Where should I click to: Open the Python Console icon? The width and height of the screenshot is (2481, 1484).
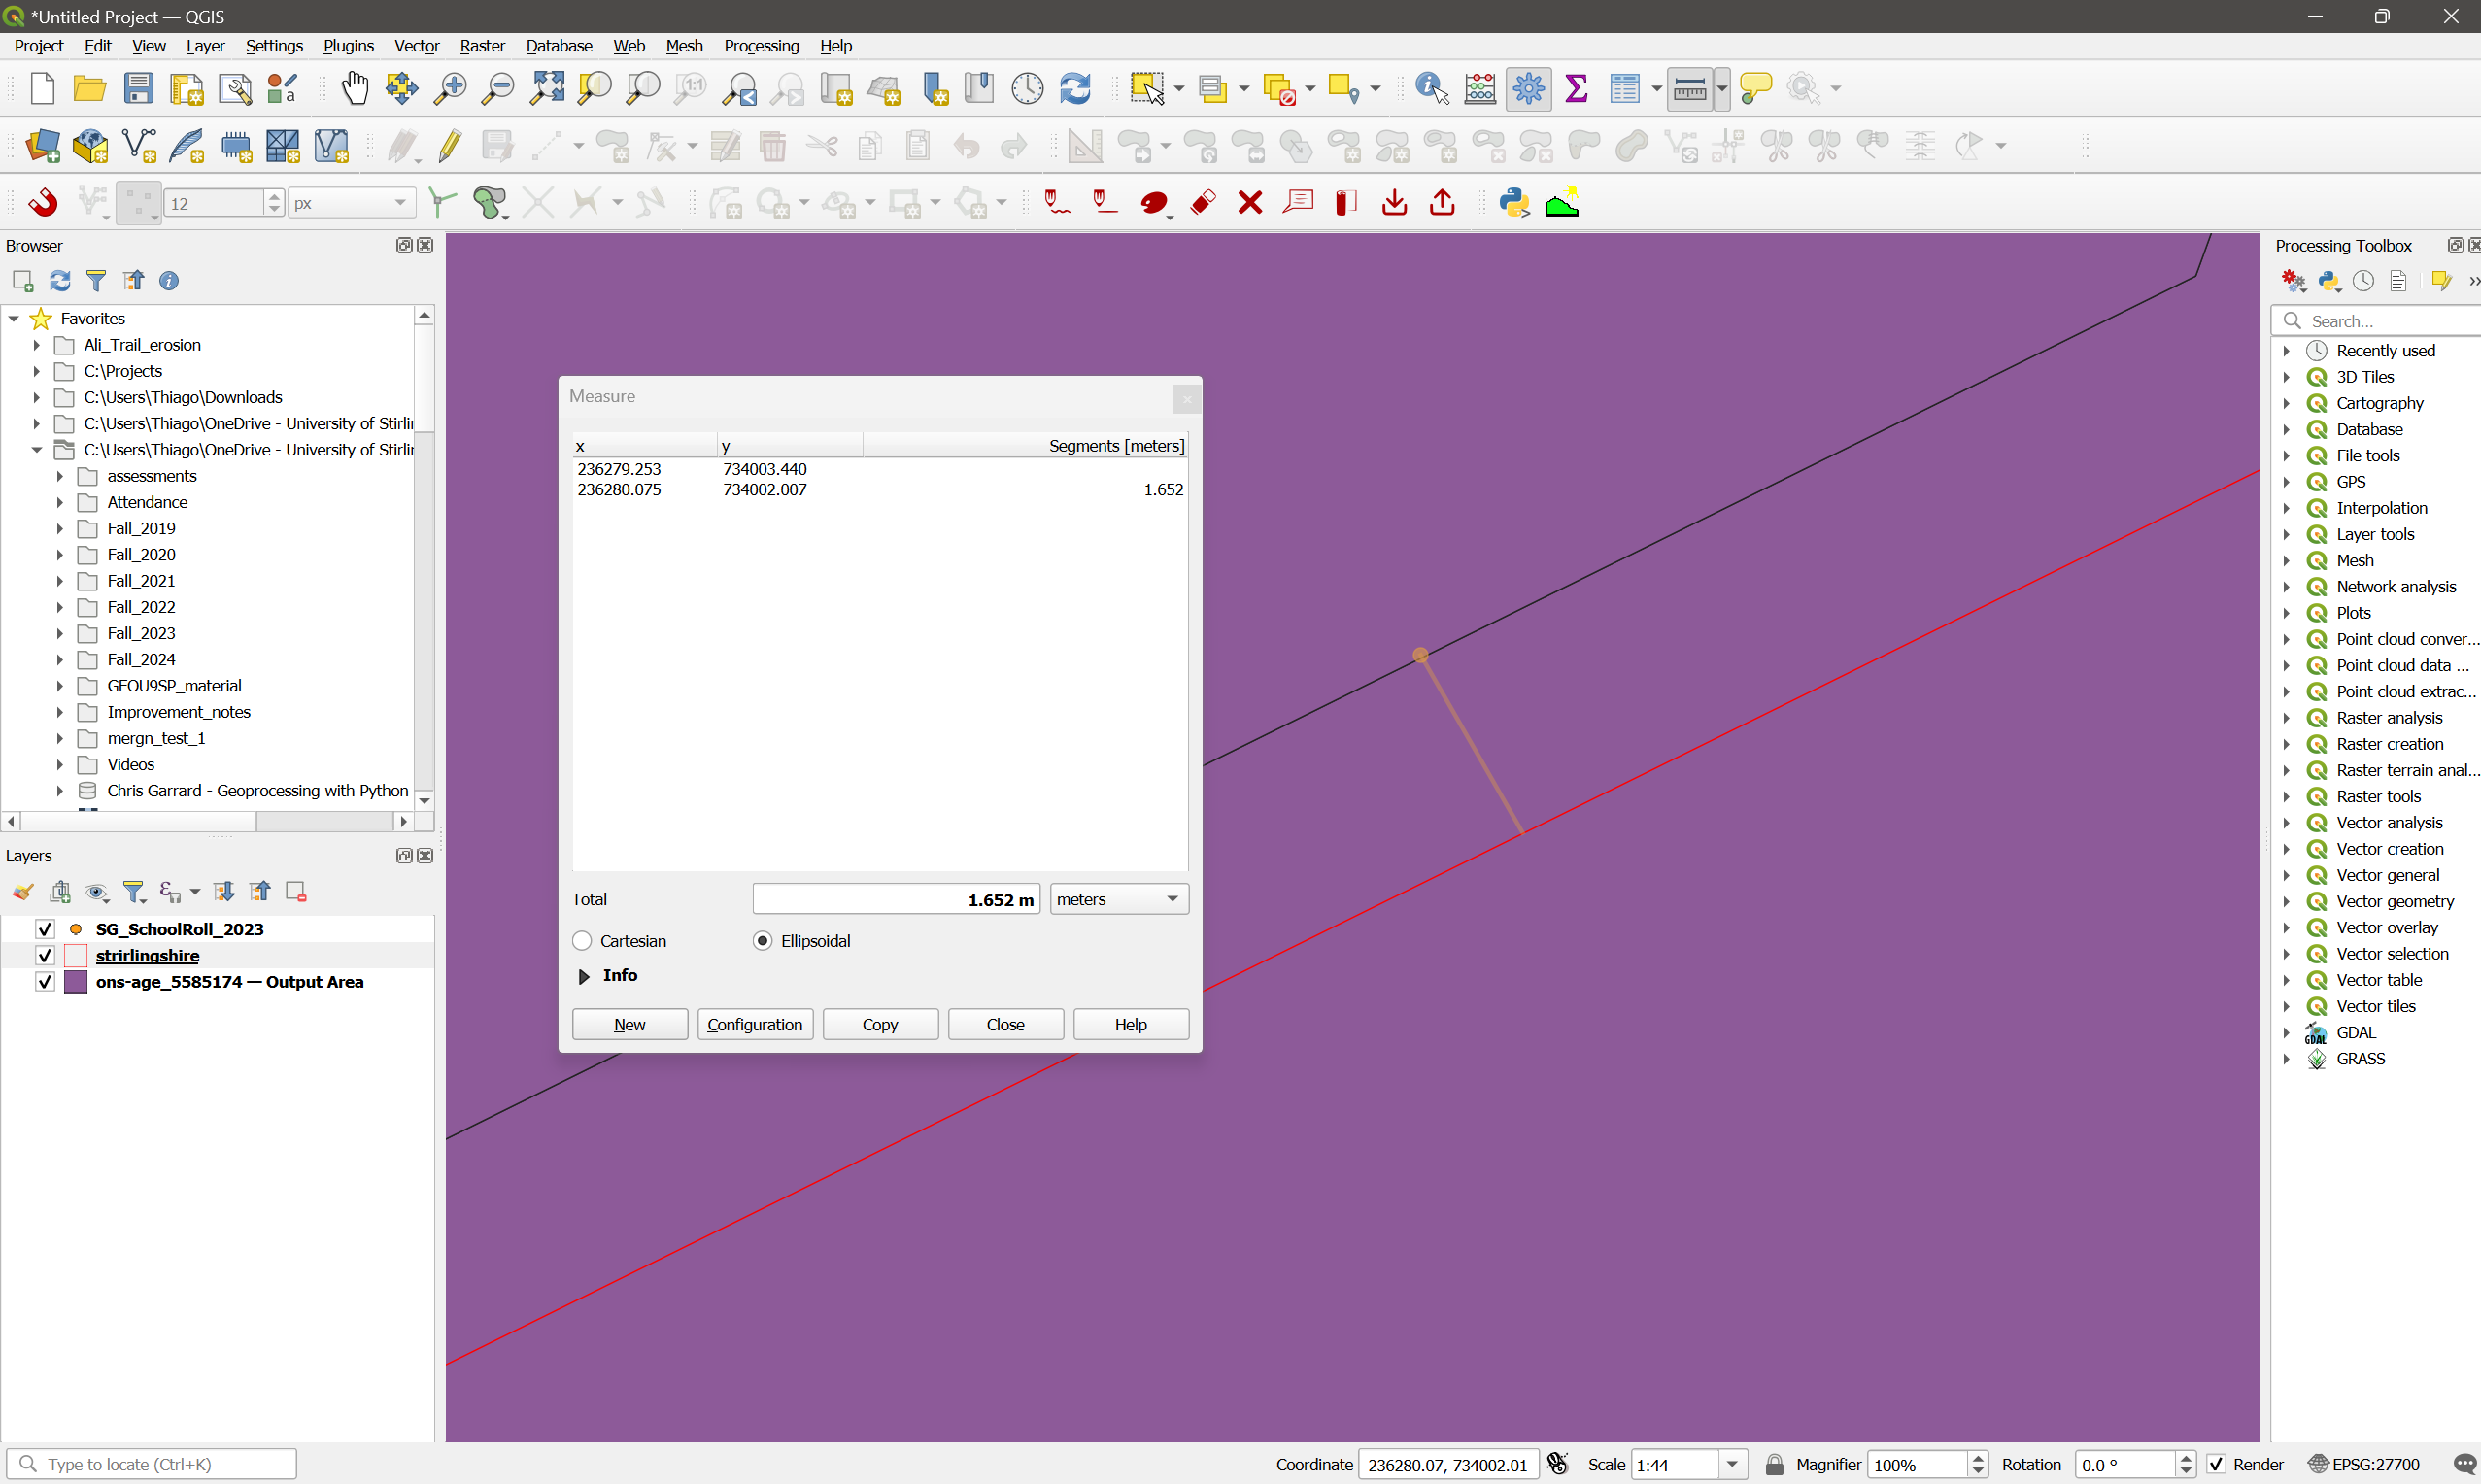[1515, 203]
